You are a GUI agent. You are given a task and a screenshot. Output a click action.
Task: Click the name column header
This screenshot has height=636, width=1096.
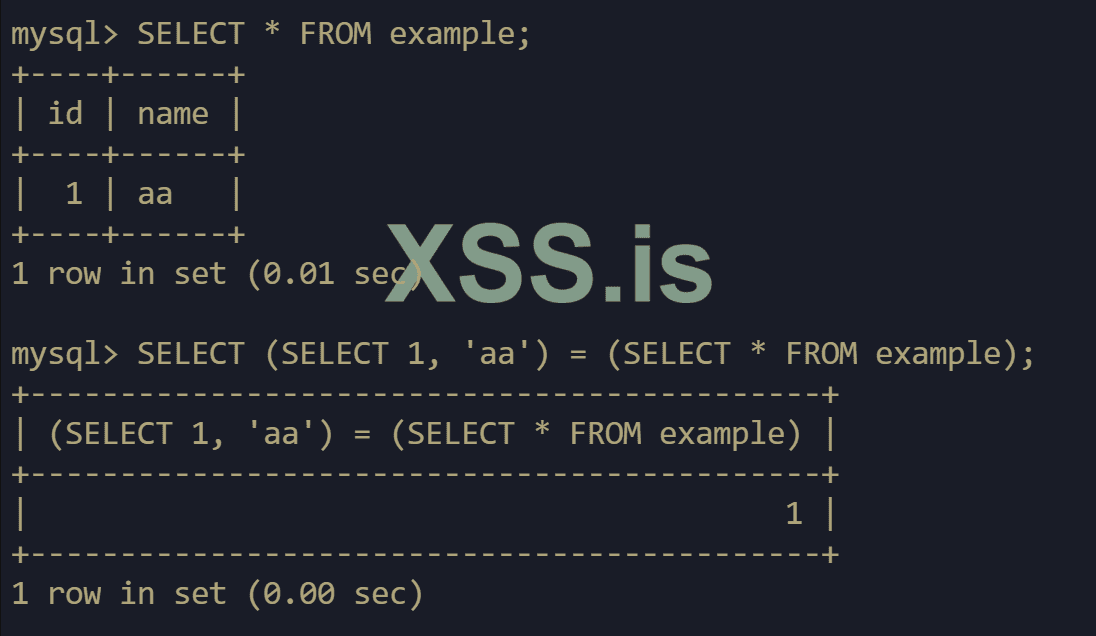pyautogui.click(x=173, y=114)
